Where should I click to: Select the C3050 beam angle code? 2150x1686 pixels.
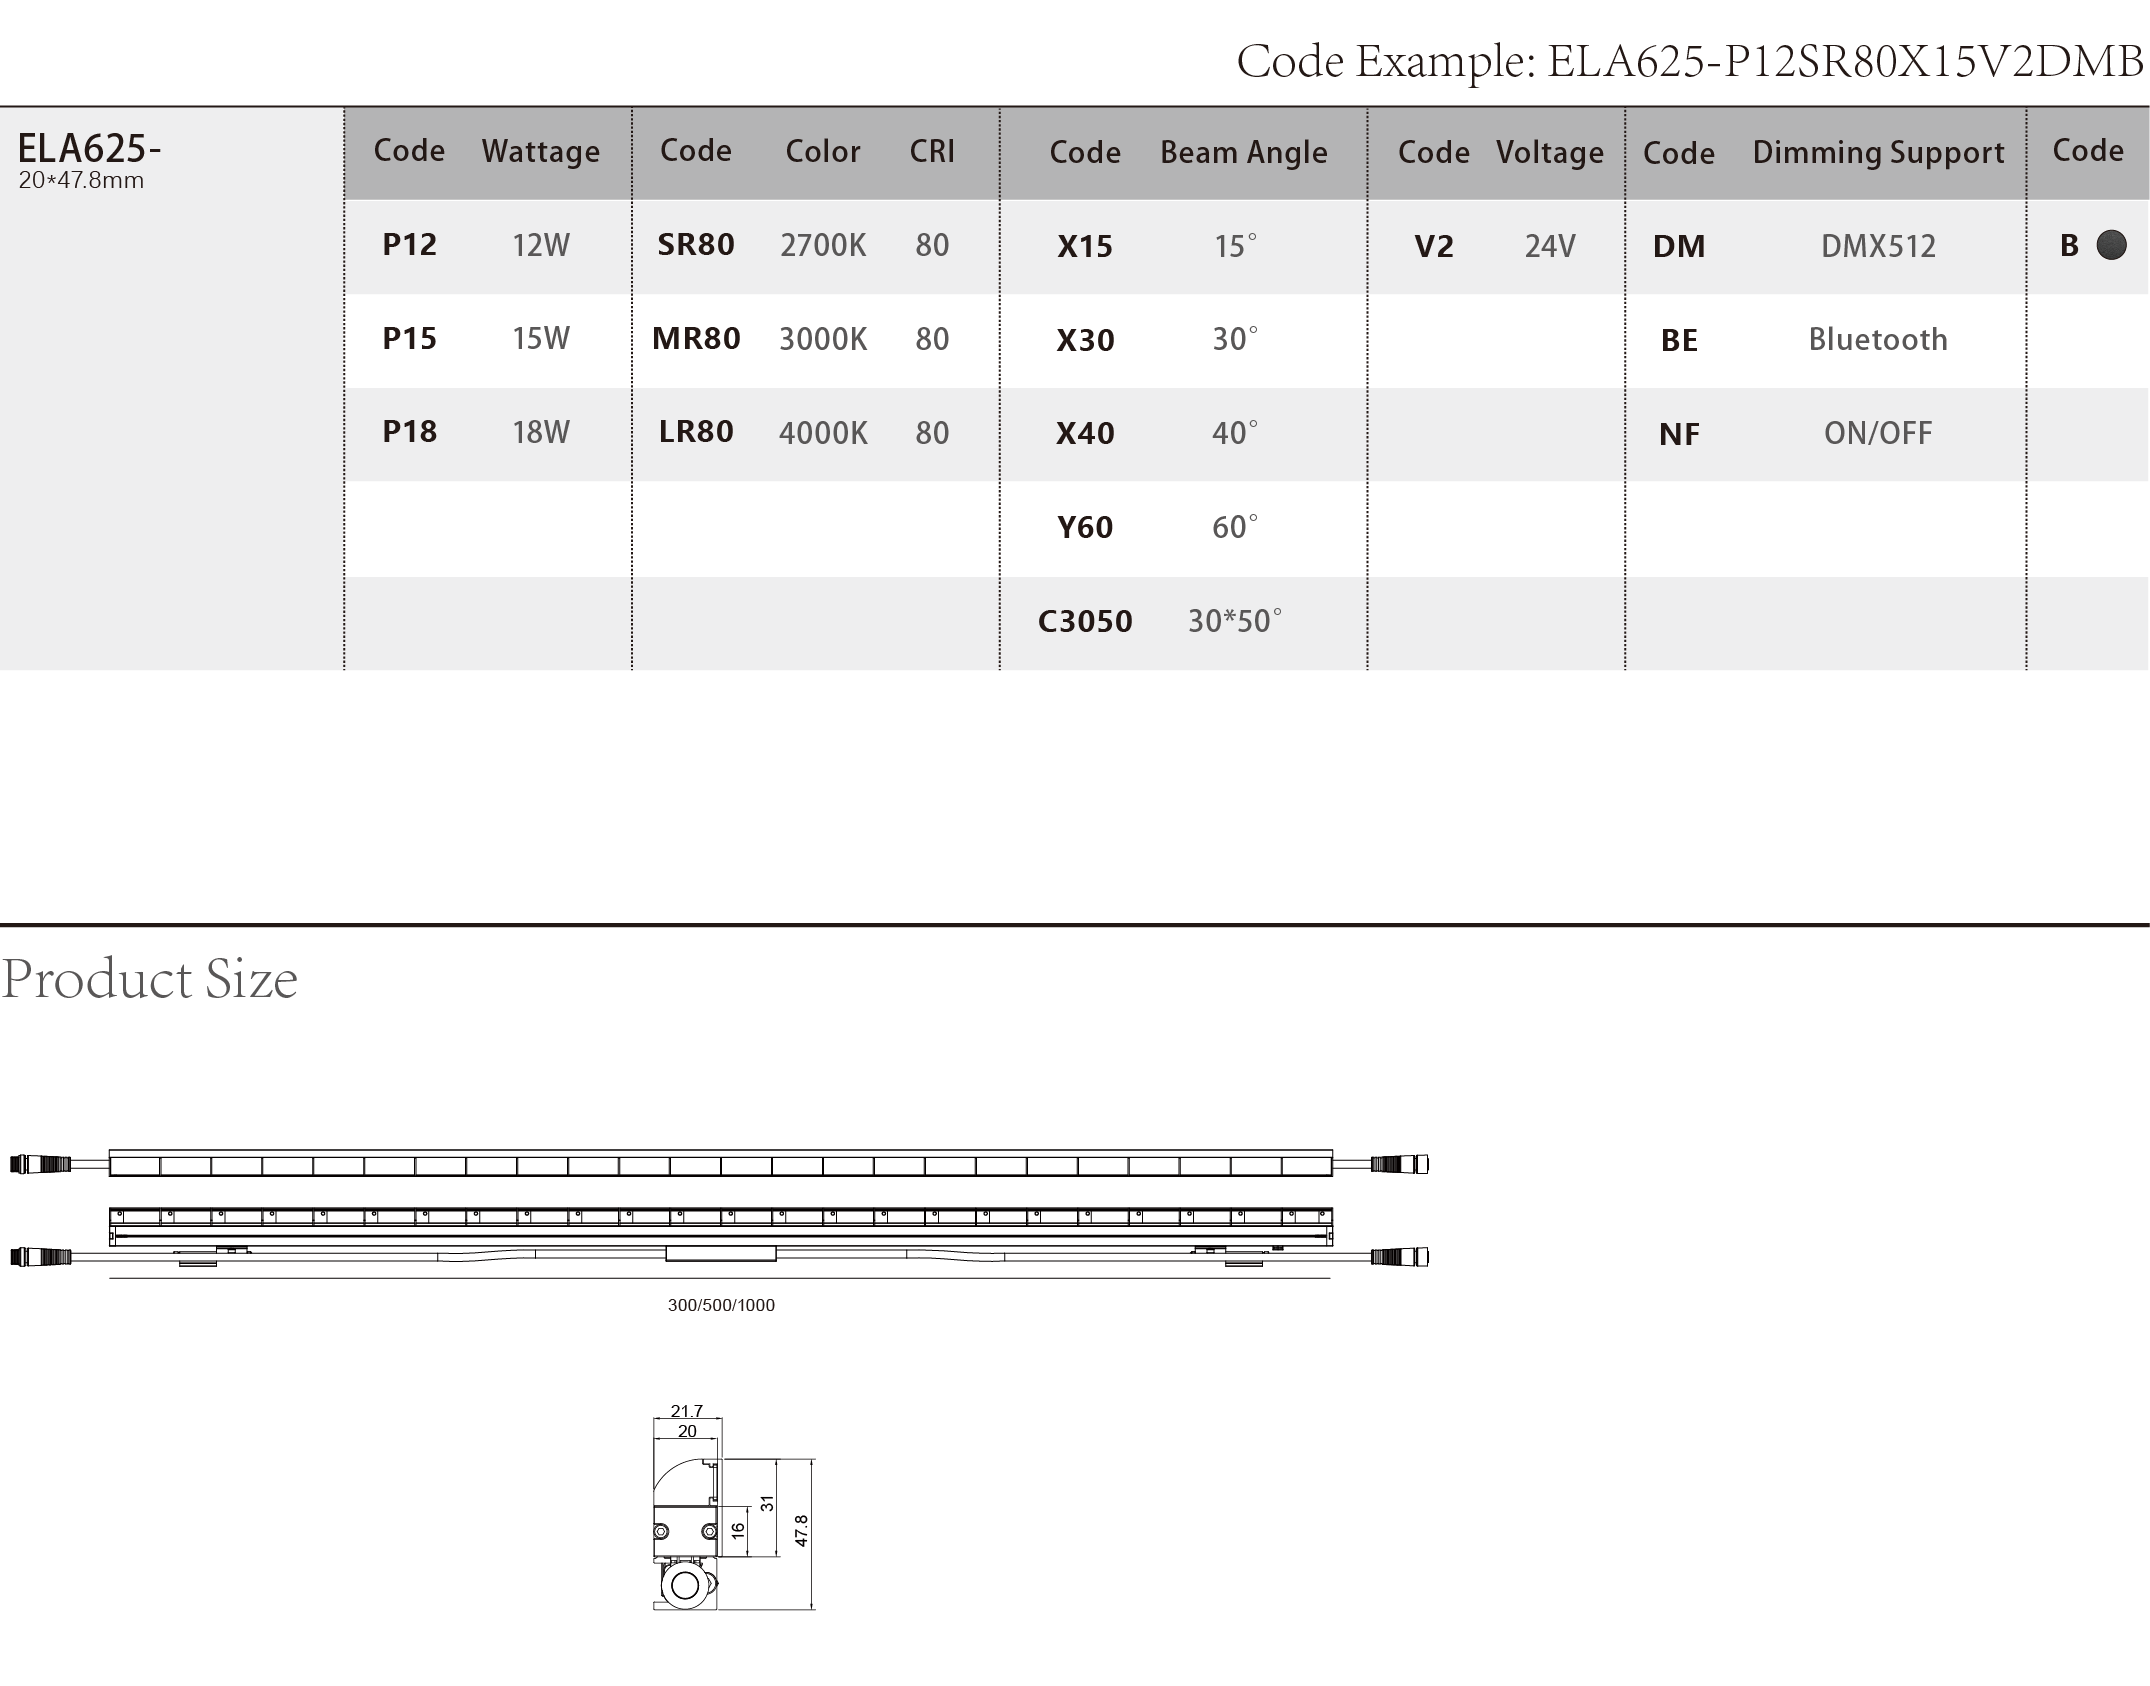(1085, 621)
